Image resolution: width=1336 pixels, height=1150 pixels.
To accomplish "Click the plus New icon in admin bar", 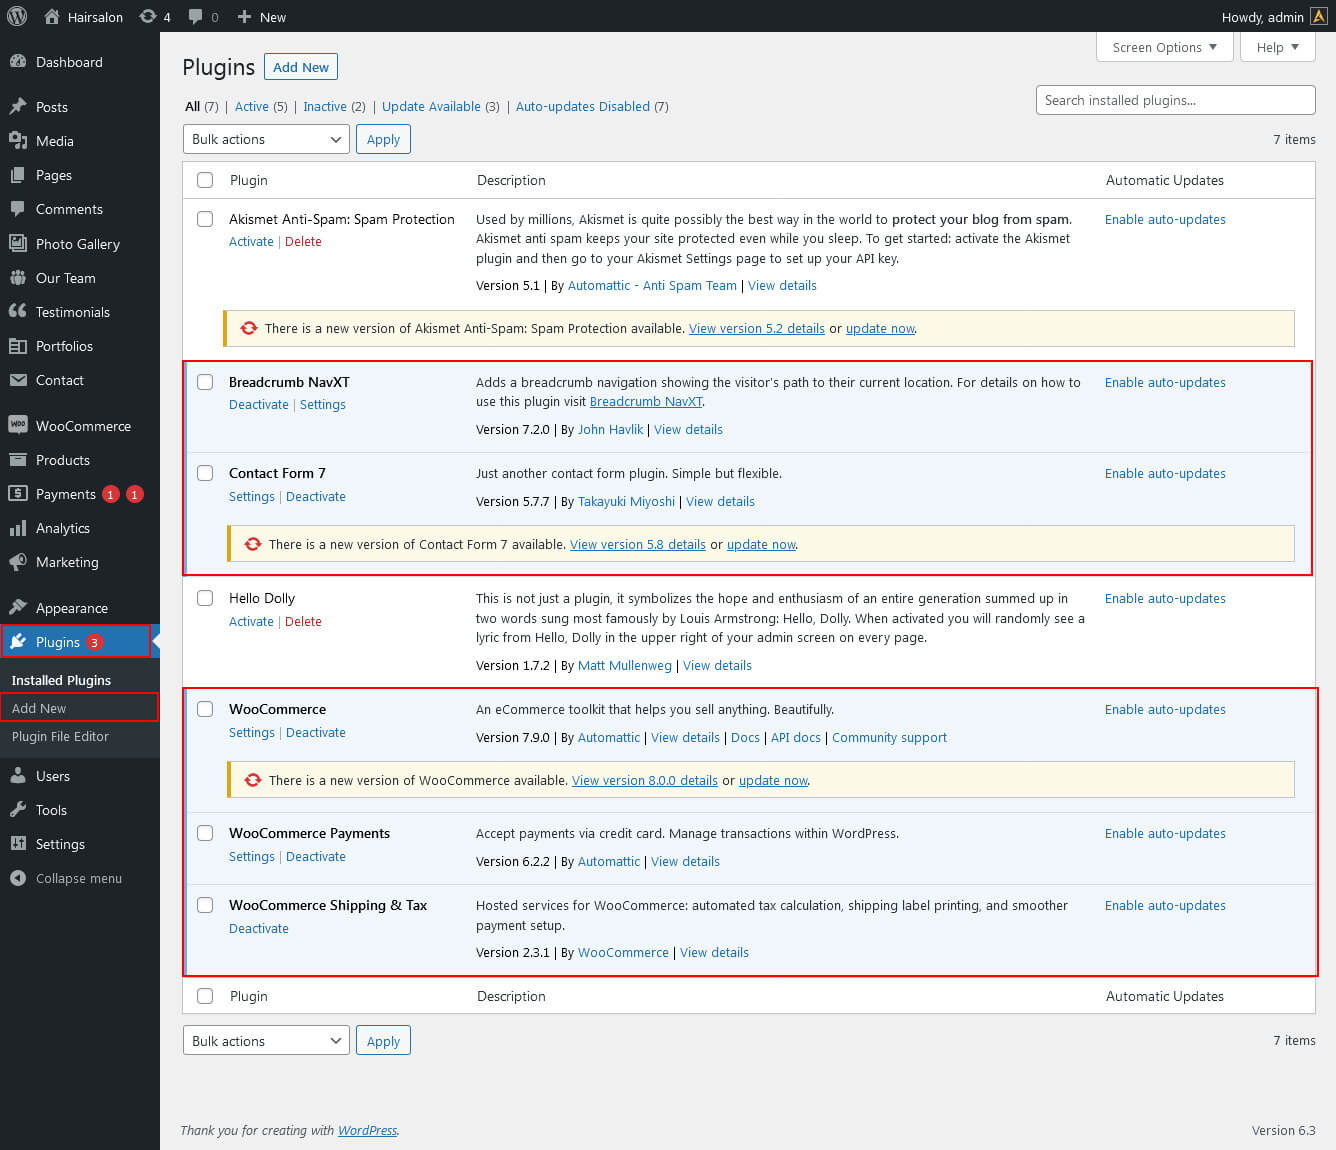I will tap(244, 17).
